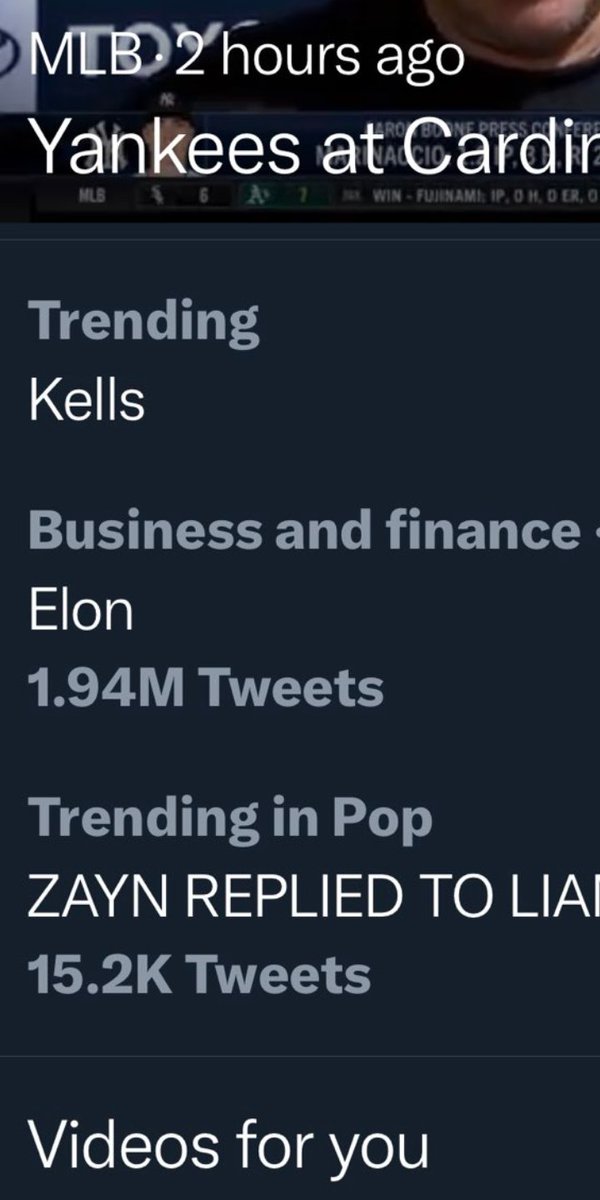The height and width of the screenshot is (1200, 600).
Task: Click the 15.2K Tweets count
Action: point(200,975)
